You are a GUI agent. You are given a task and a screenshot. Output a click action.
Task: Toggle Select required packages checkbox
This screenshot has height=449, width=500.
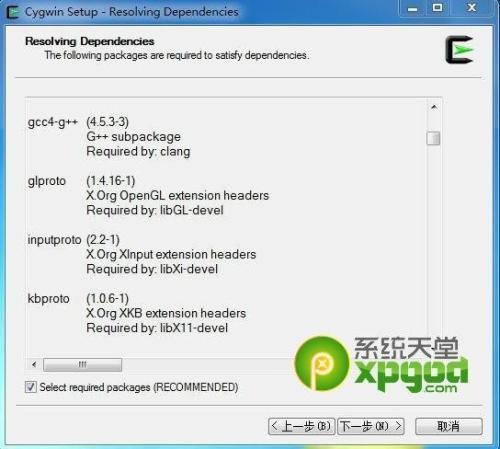click(x=31, y=387)
